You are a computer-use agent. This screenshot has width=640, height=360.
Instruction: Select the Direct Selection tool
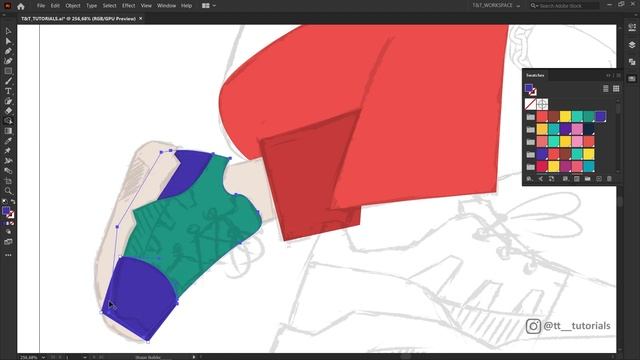8,41
